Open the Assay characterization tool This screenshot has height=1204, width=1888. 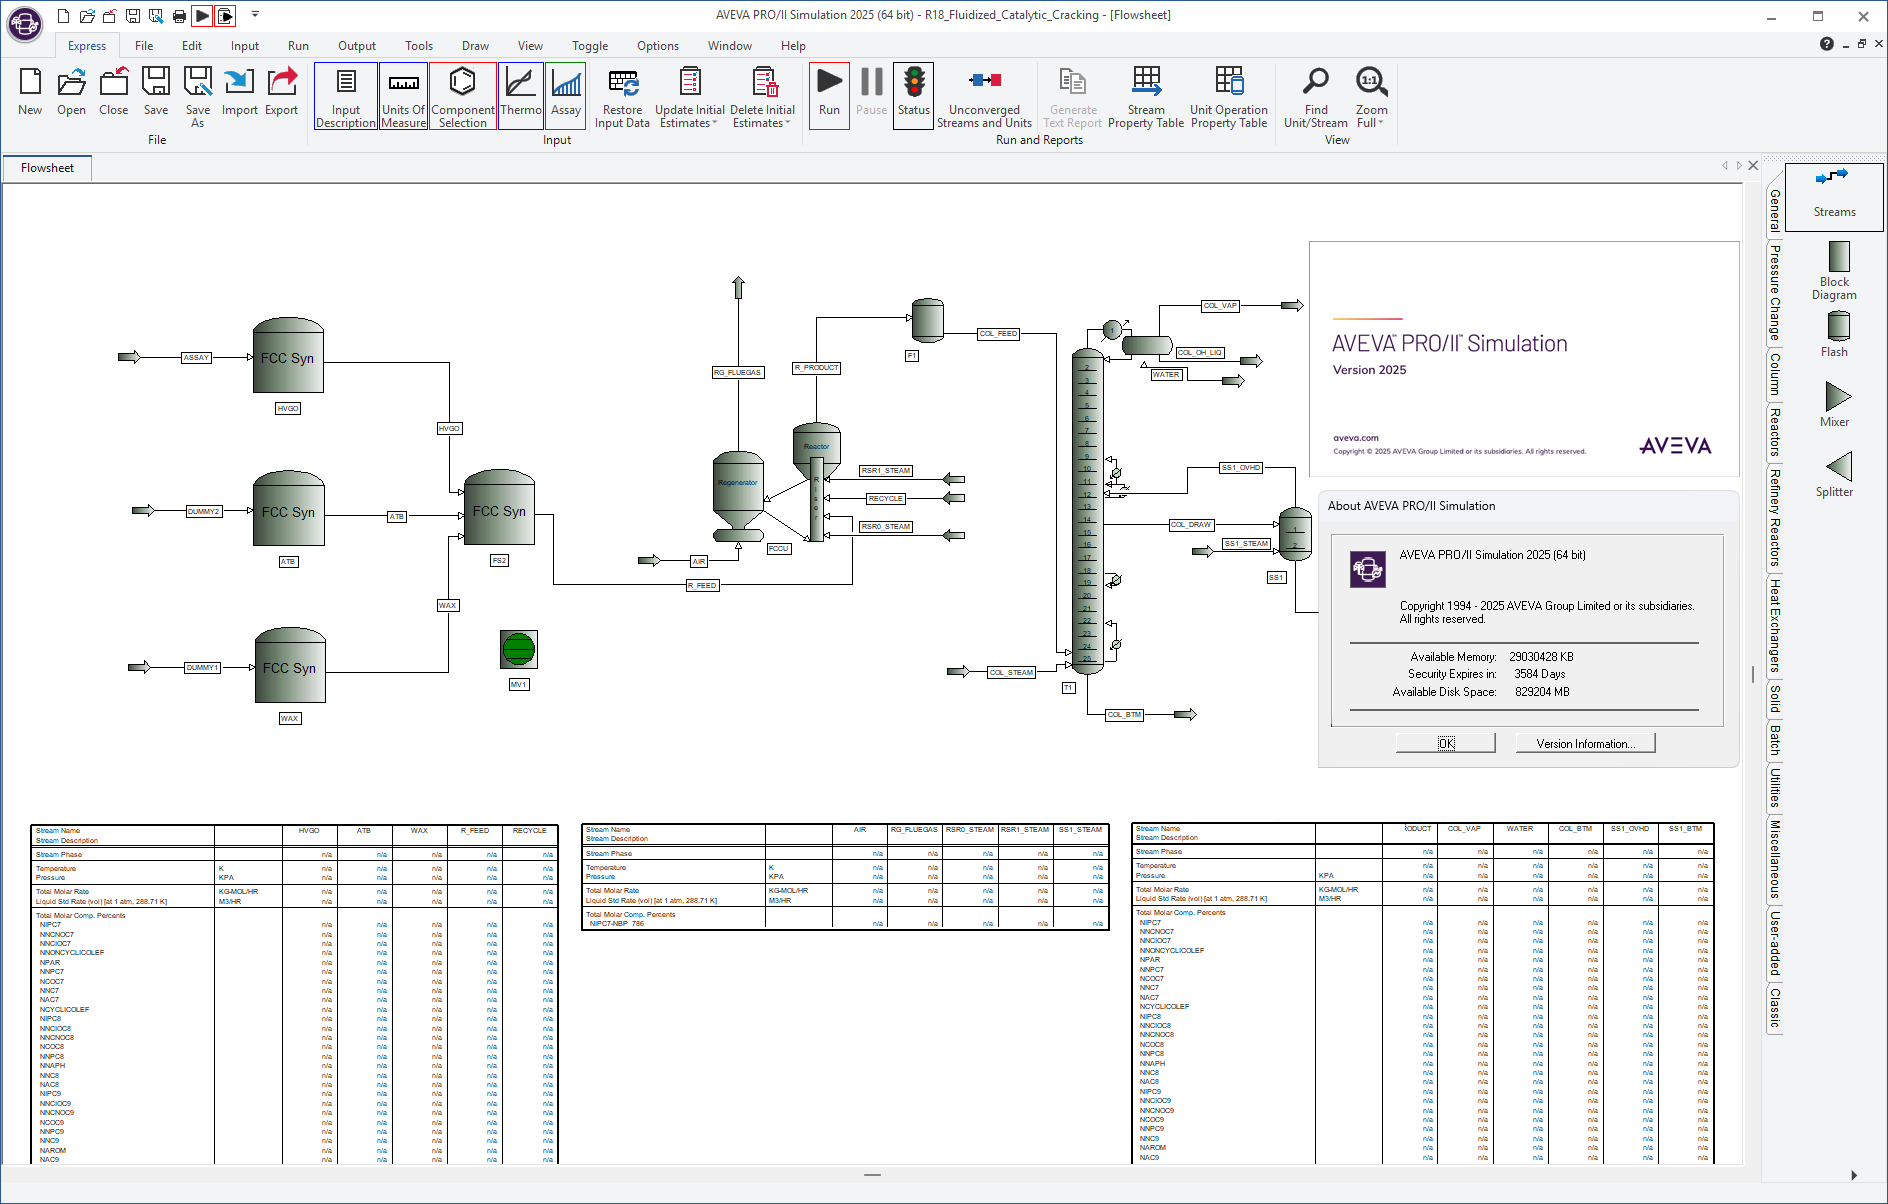click(566, 95)
